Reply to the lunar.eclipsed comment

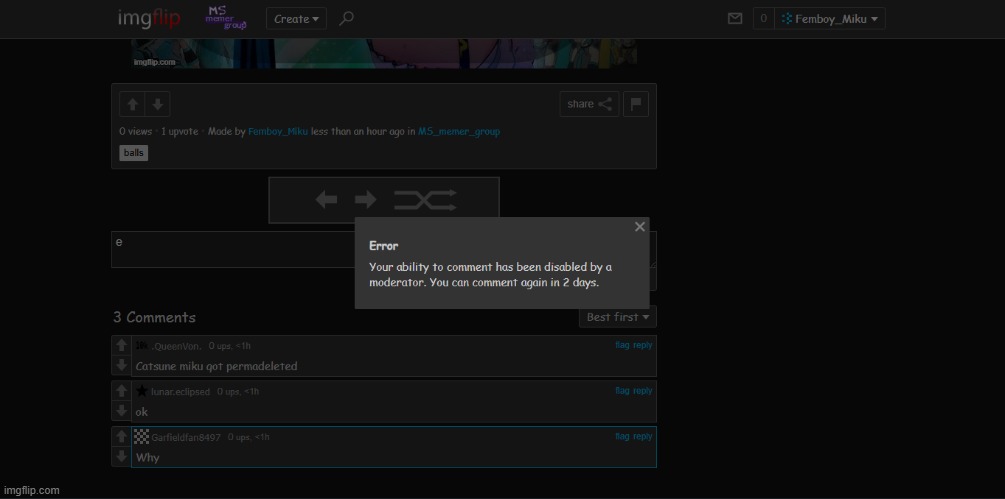(643, 390)
